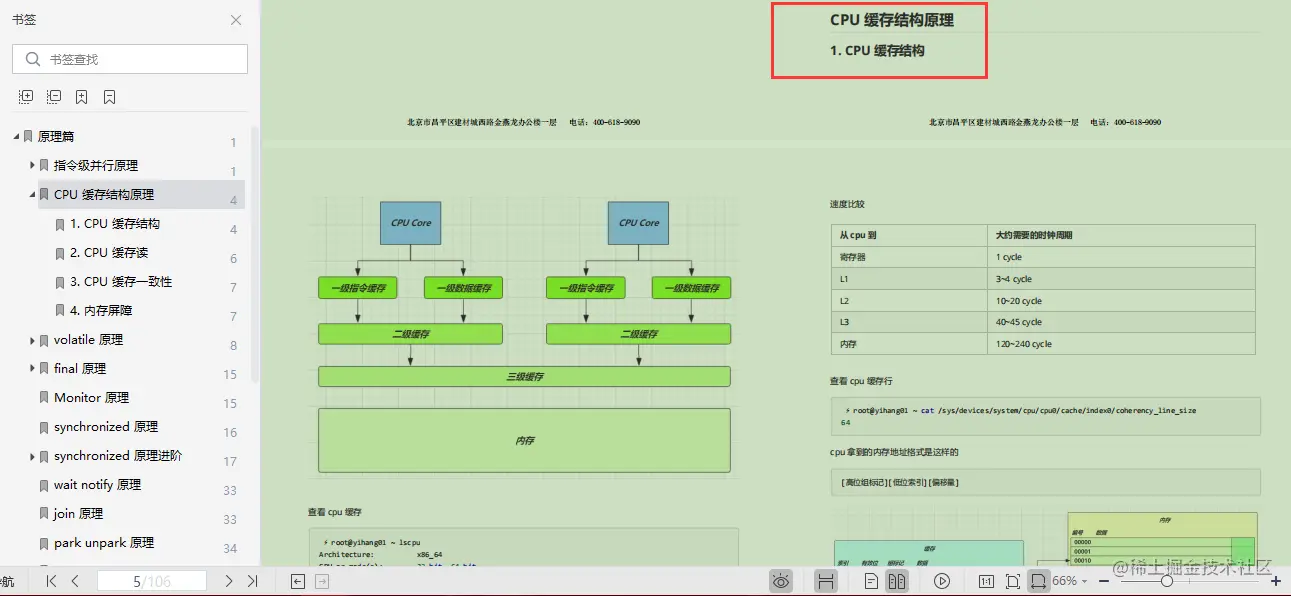This screenshot has width=1291, height=596.
Task: Go to bookmark 3. CPU 缓存一致性
Action: (121, 282)
